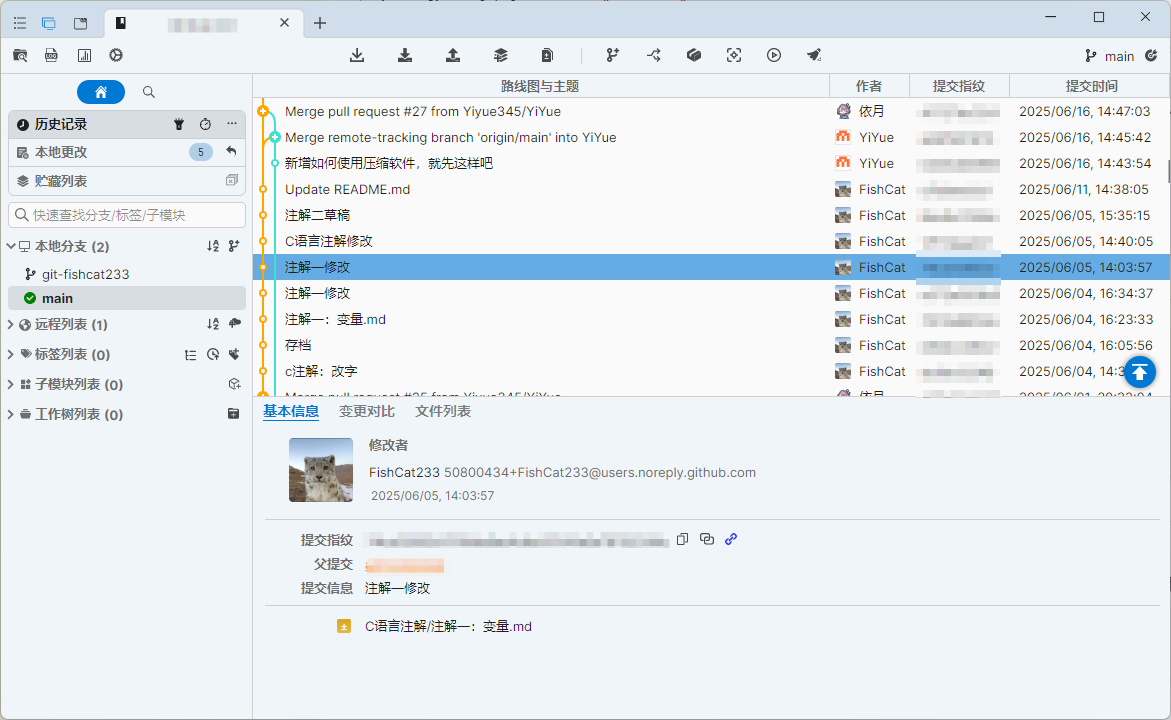Click the add submodule cube icon
Viewport: 1171px width, 720px height.
point(234,384)
